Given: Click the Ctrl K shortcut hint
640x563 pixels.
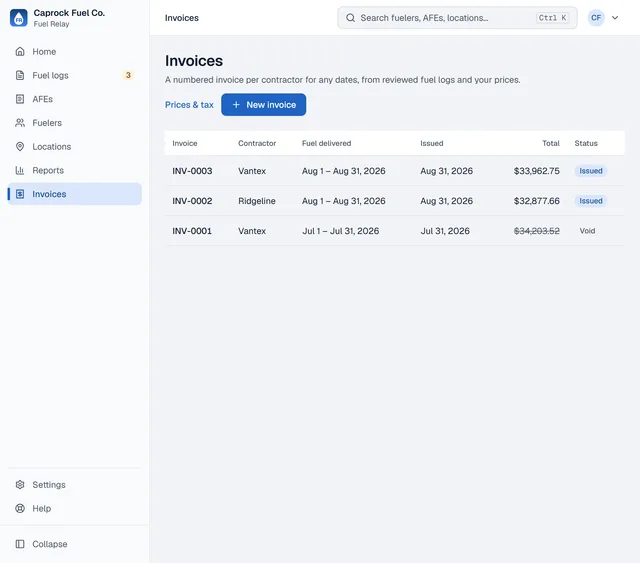Looking at the screenshot, I should coord(552,18).
